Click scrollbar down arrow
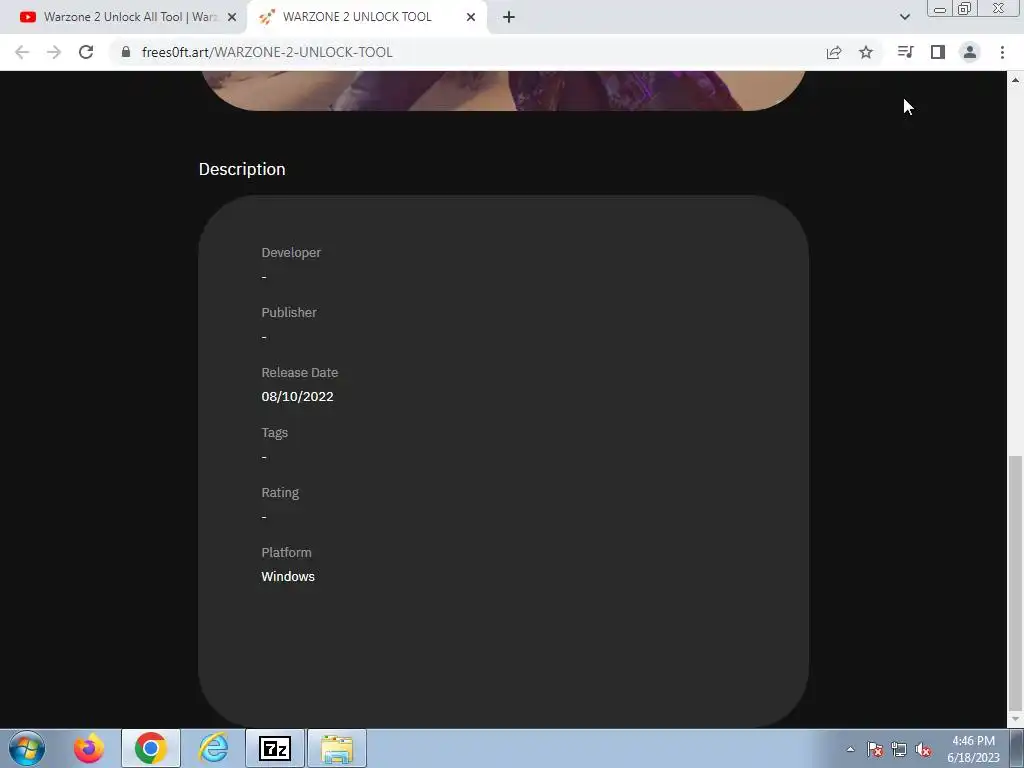 [1015, 720]
